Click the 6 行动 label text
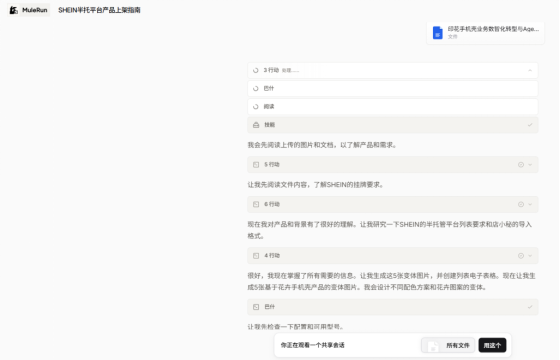 point(272,204)
